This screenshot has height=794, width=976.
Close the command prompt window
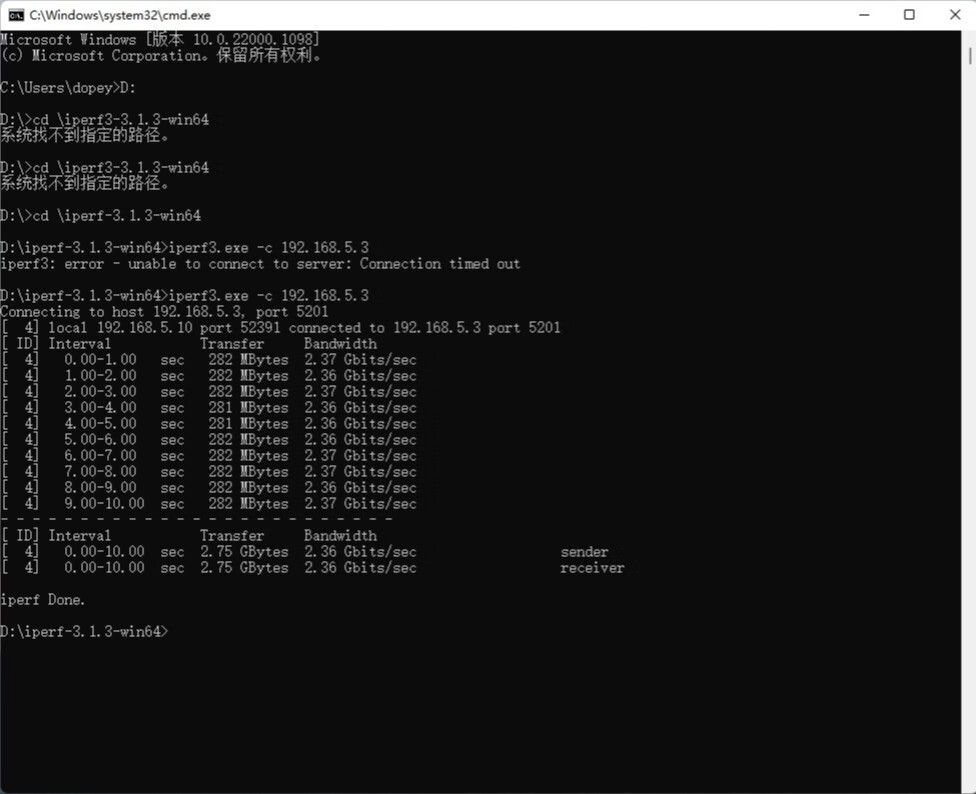[953, 15]
